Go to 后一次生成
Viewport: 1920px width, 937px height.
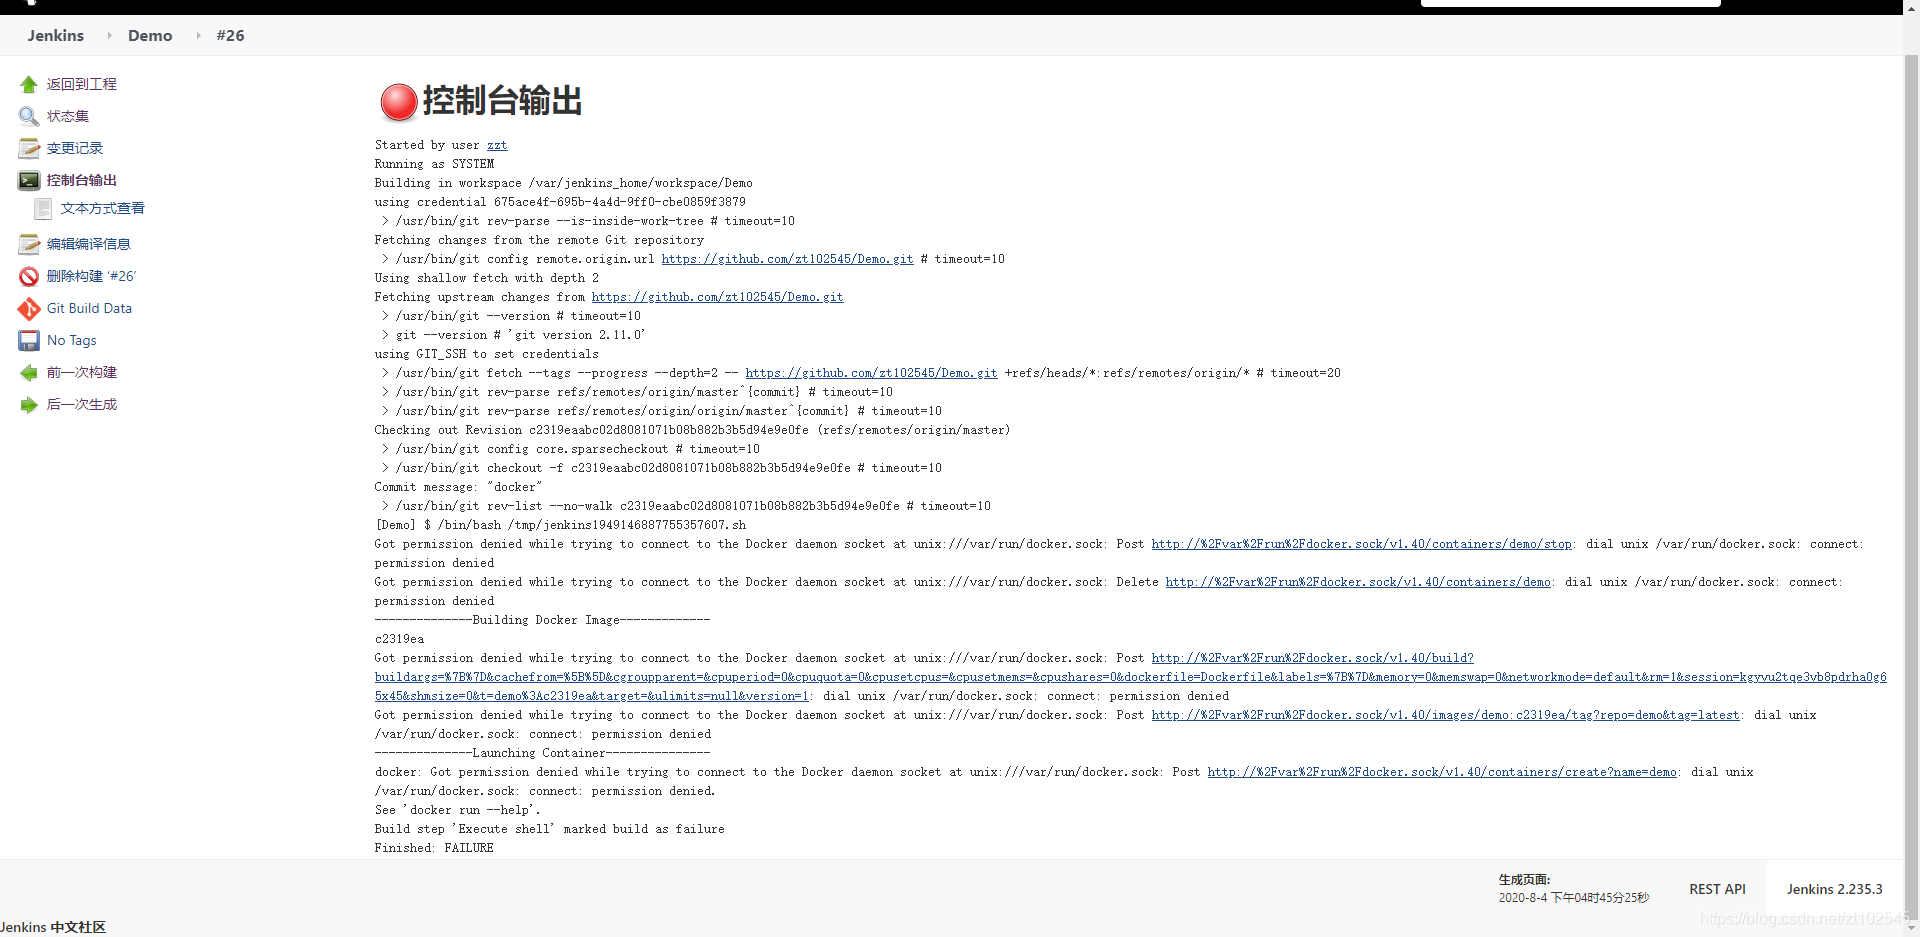(82, 404)
